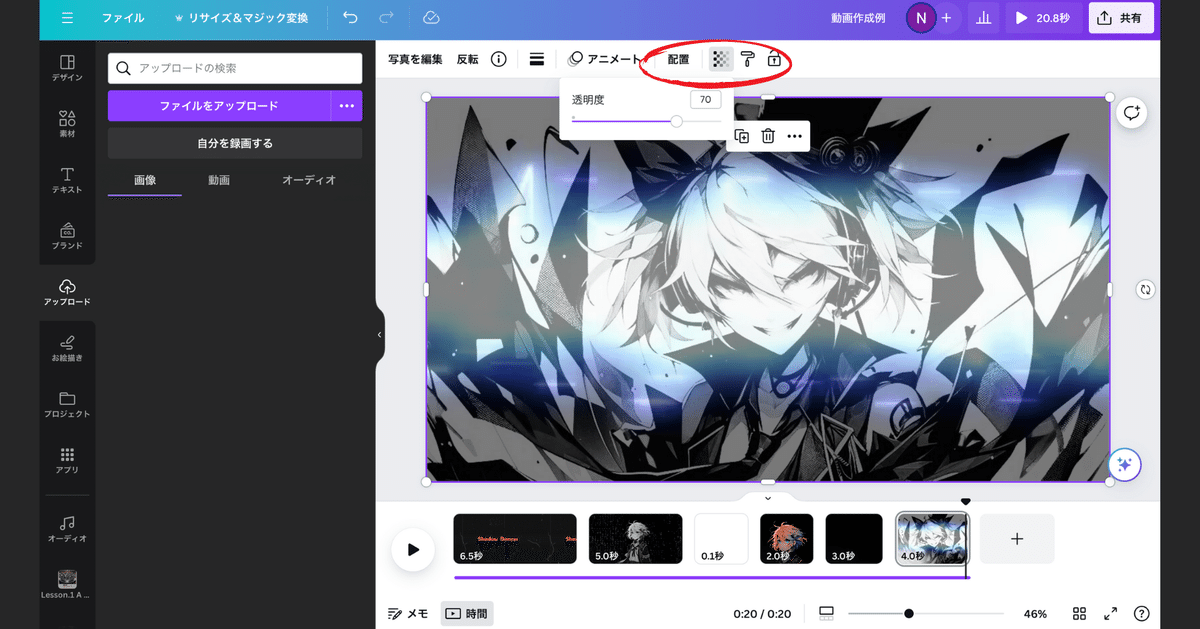Viewport: 1200px width, 629px height.
Task: Toggle the transparency checkerboard icon
Action: point(721,59)
